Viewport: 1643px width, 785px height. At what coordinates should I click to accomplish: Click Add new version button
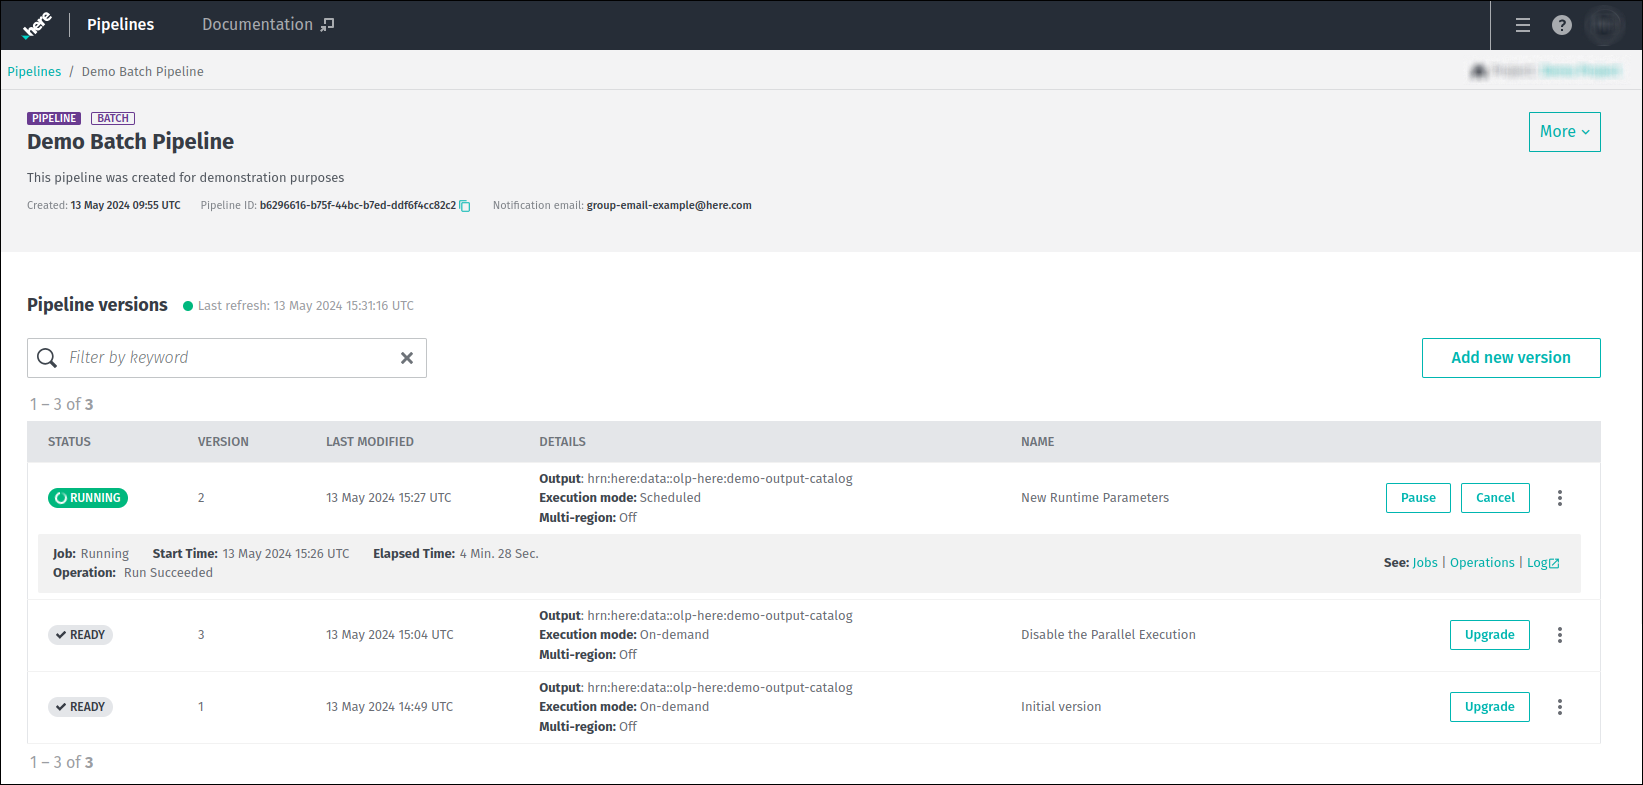[x=1511, y=358]
